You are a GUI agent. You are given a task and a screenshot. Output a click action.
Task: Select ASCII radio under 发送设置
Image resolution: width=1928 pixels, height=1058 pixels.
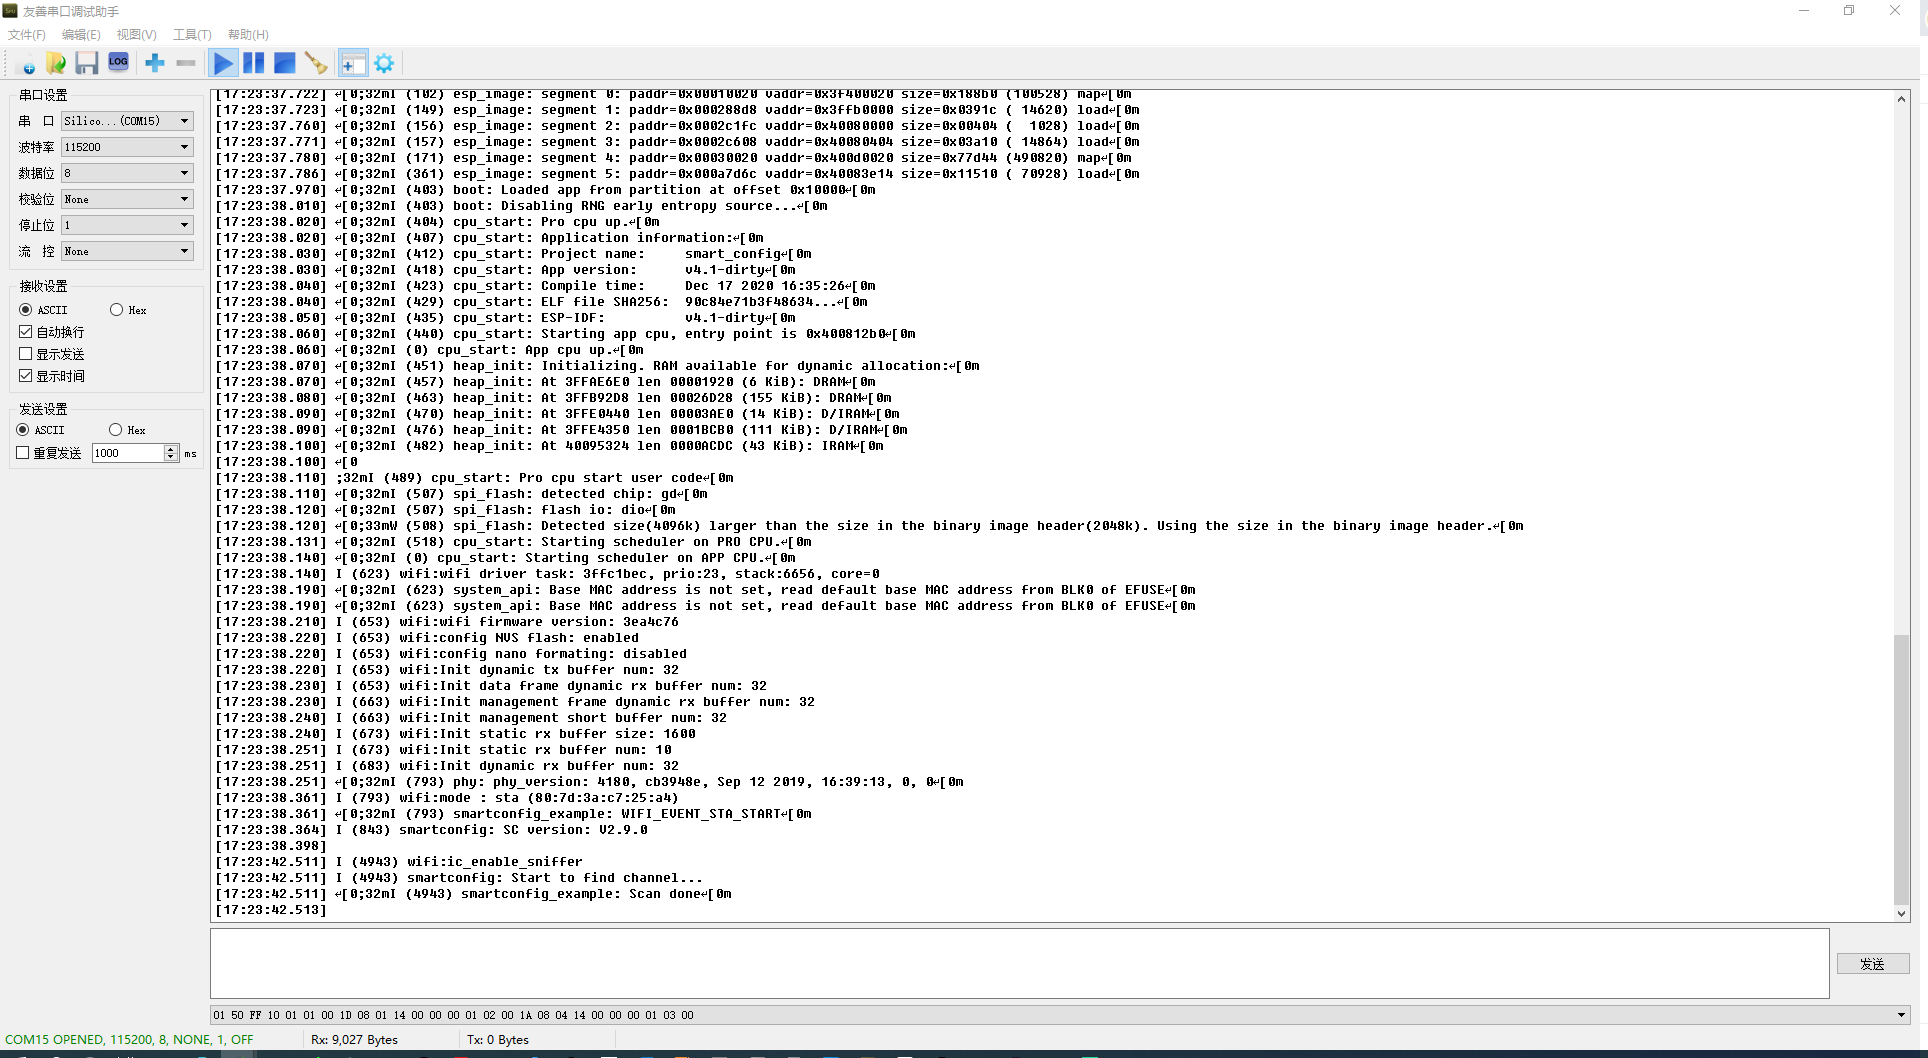(23, 430)
